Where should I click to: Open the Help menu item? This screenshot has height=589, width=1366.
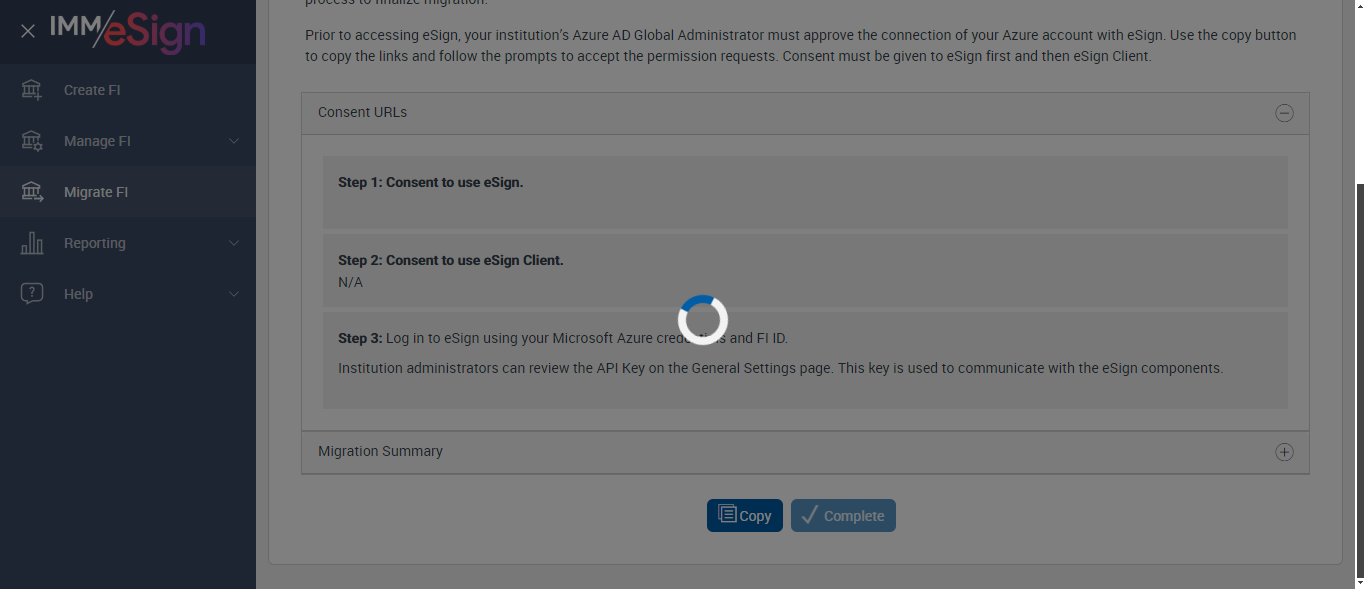128,294
